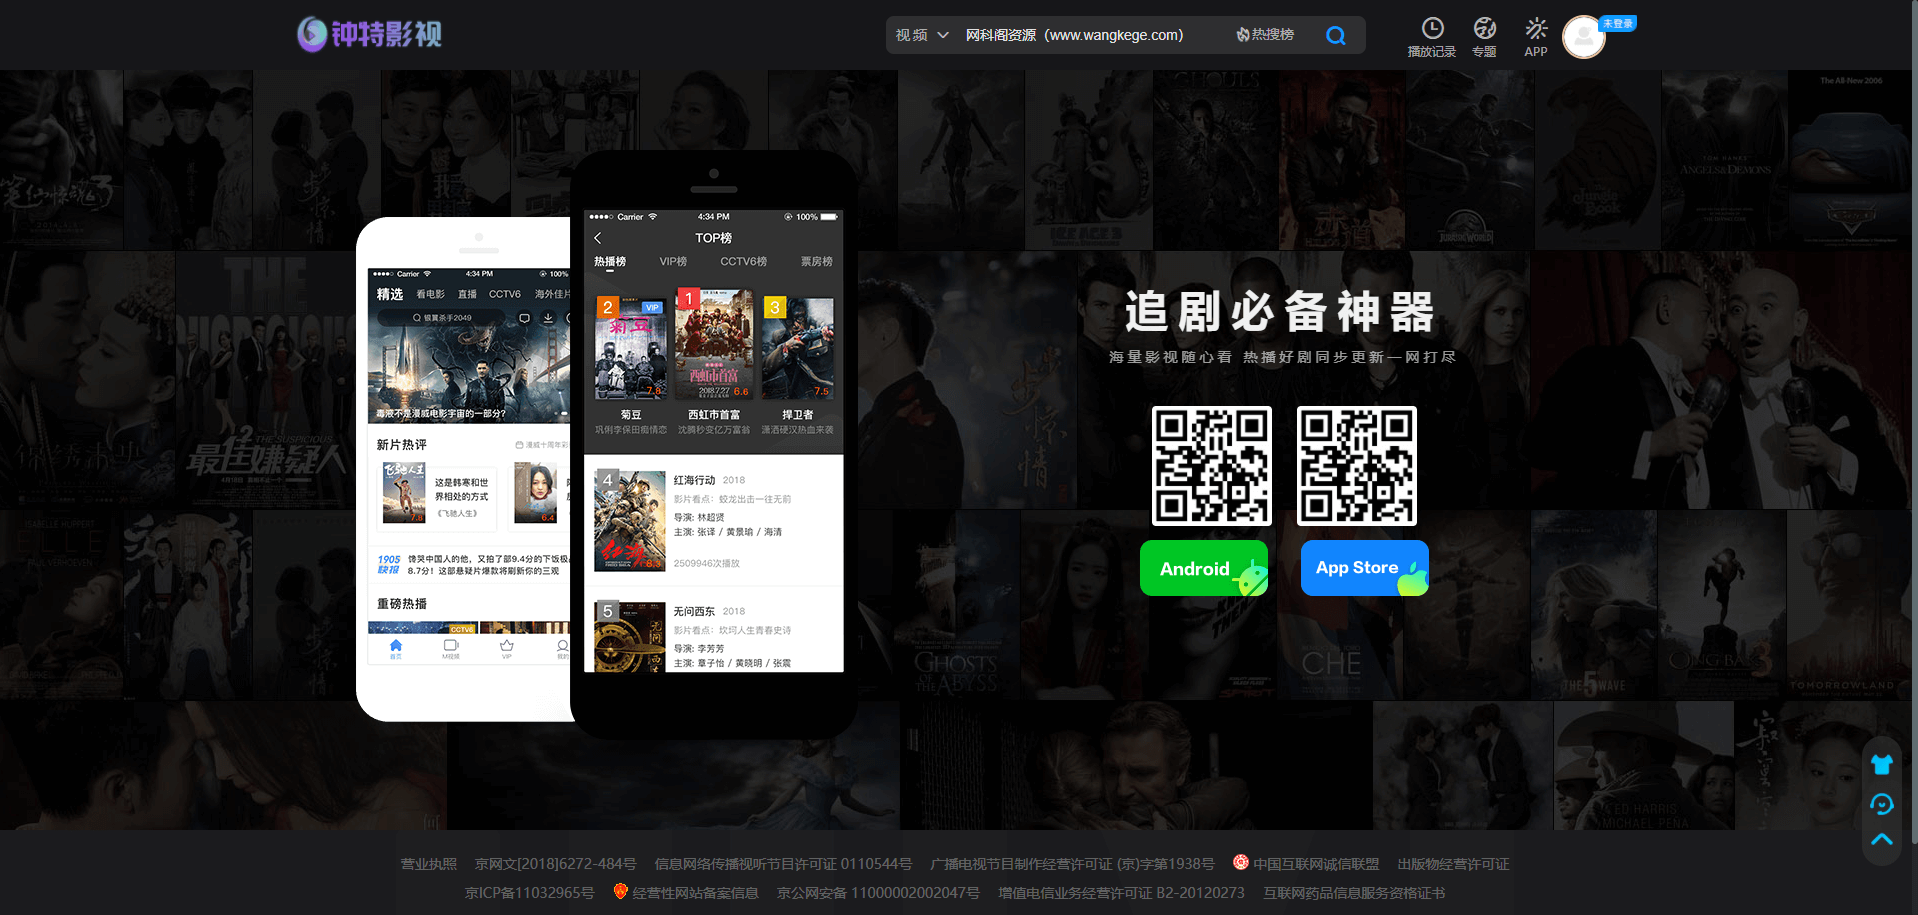The height and width of the screenshot is (915, 1918).
Task: Click the user avatar icon
Action: 1583,38
